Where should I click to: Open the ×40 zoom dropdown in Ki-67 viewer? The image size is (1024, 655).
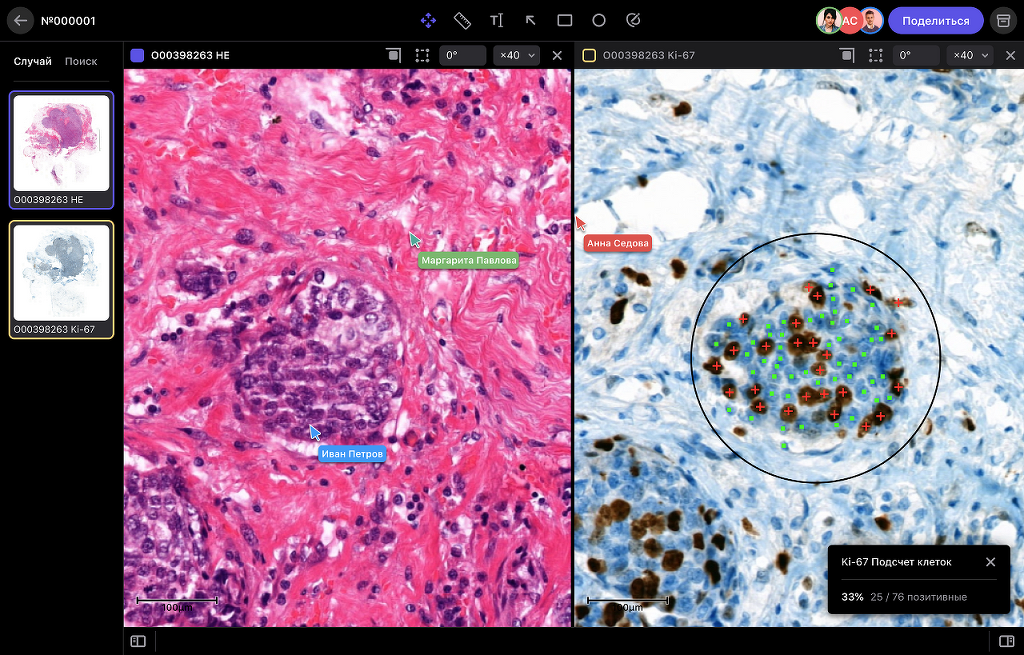tap(970, 56)
